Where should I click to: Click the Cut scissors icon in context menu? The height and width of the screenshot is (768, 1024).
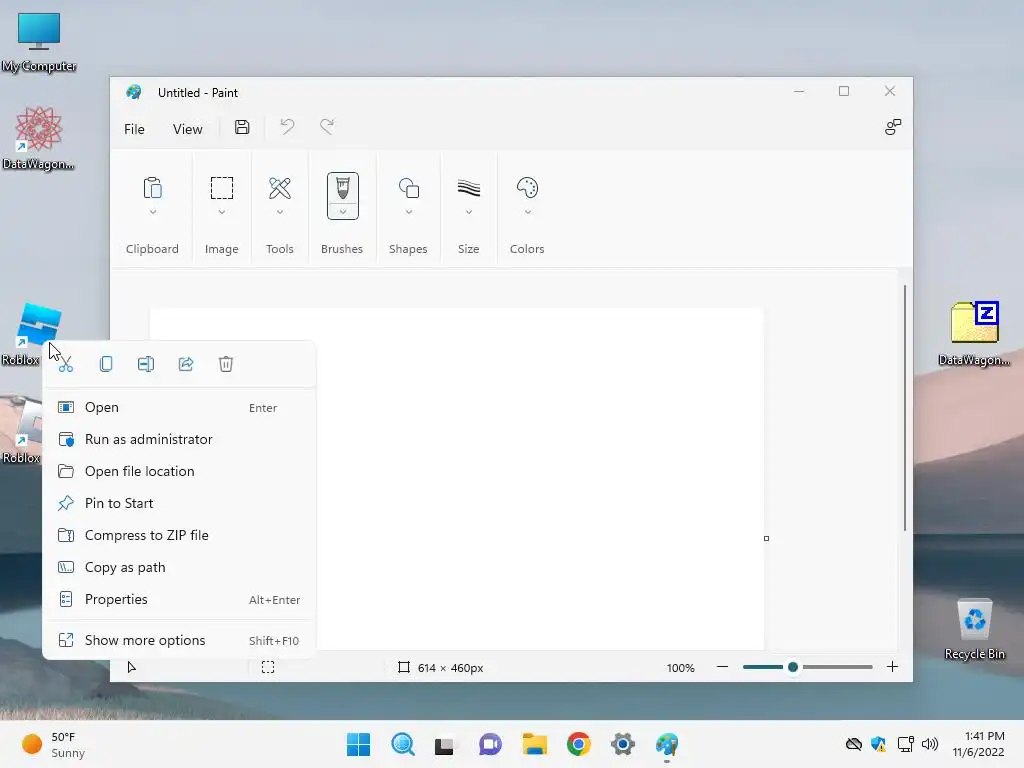pos(65,364)
